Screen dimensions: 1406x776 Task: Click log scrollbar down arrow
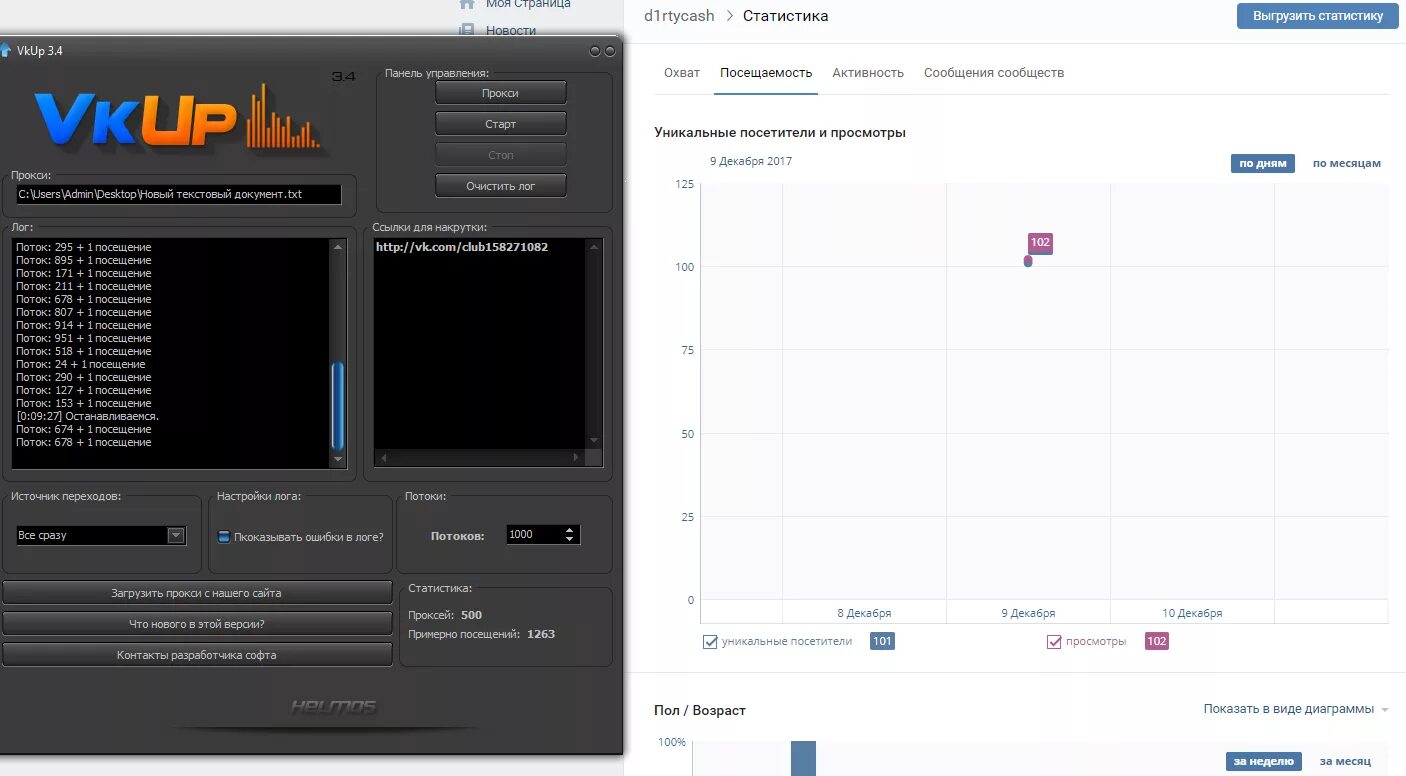[338, 459]
